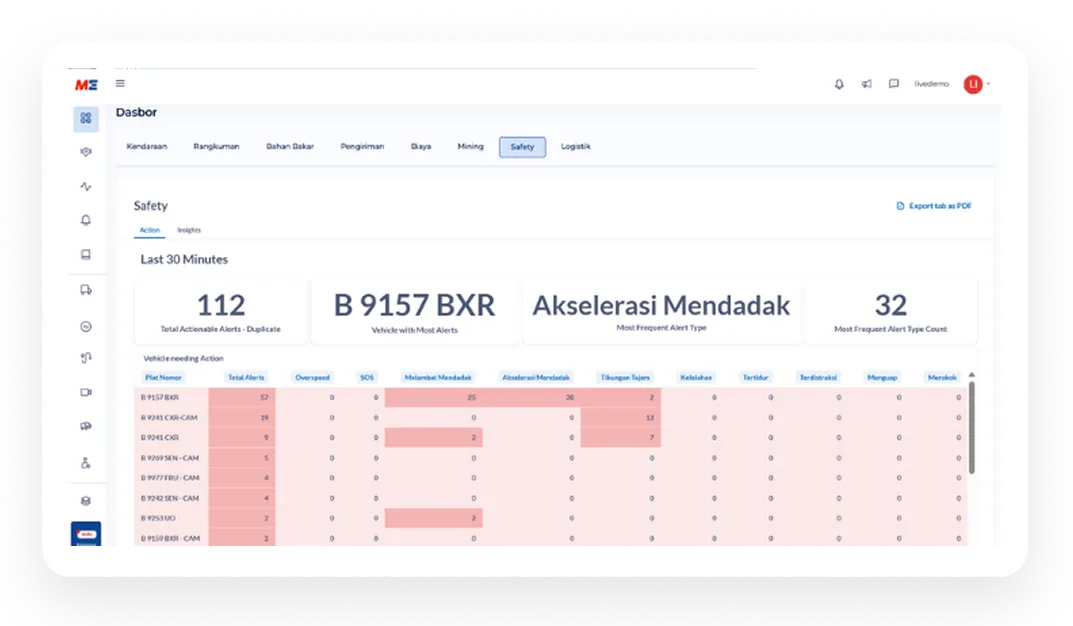Sort by Menguap column header

[x=881, y=377]
